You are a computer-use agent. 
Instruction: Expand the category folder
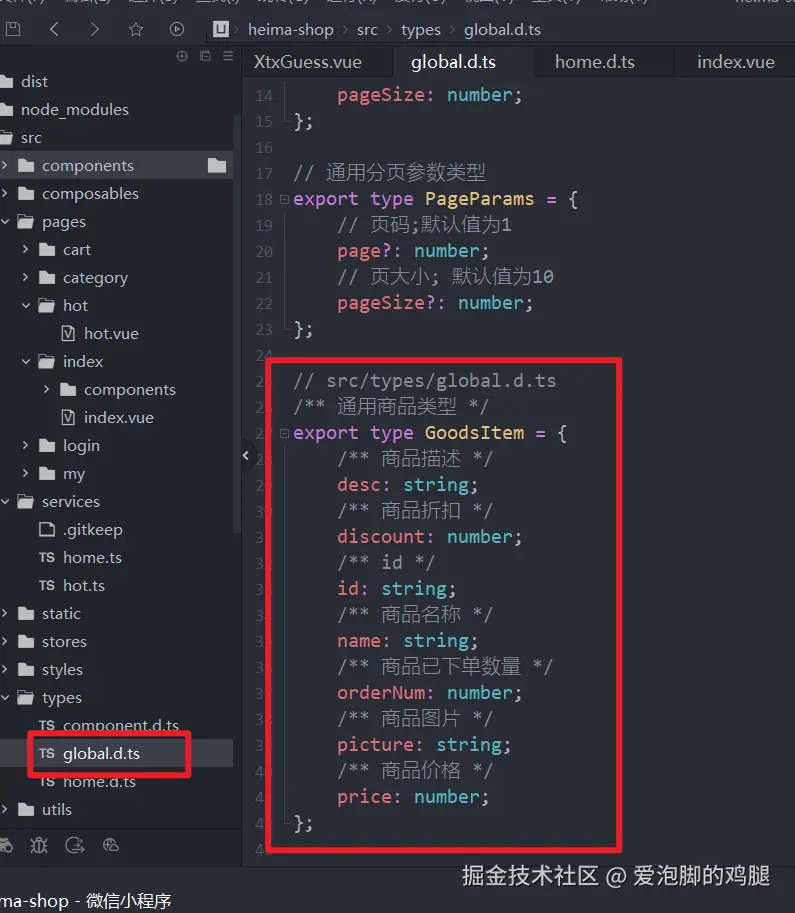point(26,277)
